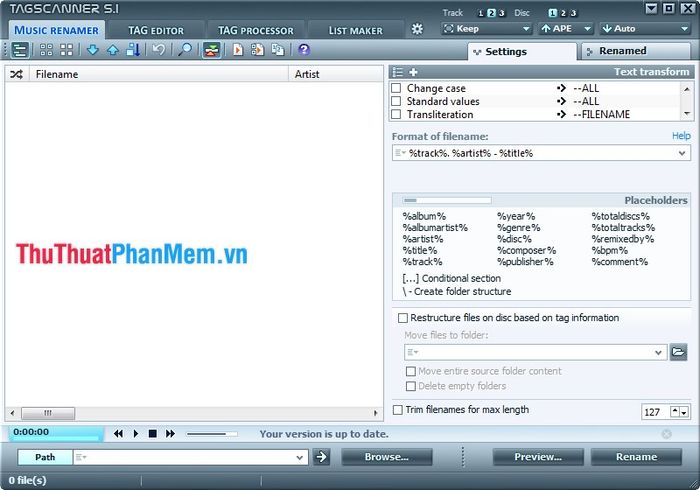The height and width of the screenshot is (490, 700).
Task: Select Track number format 1
Action: point(481,13)
